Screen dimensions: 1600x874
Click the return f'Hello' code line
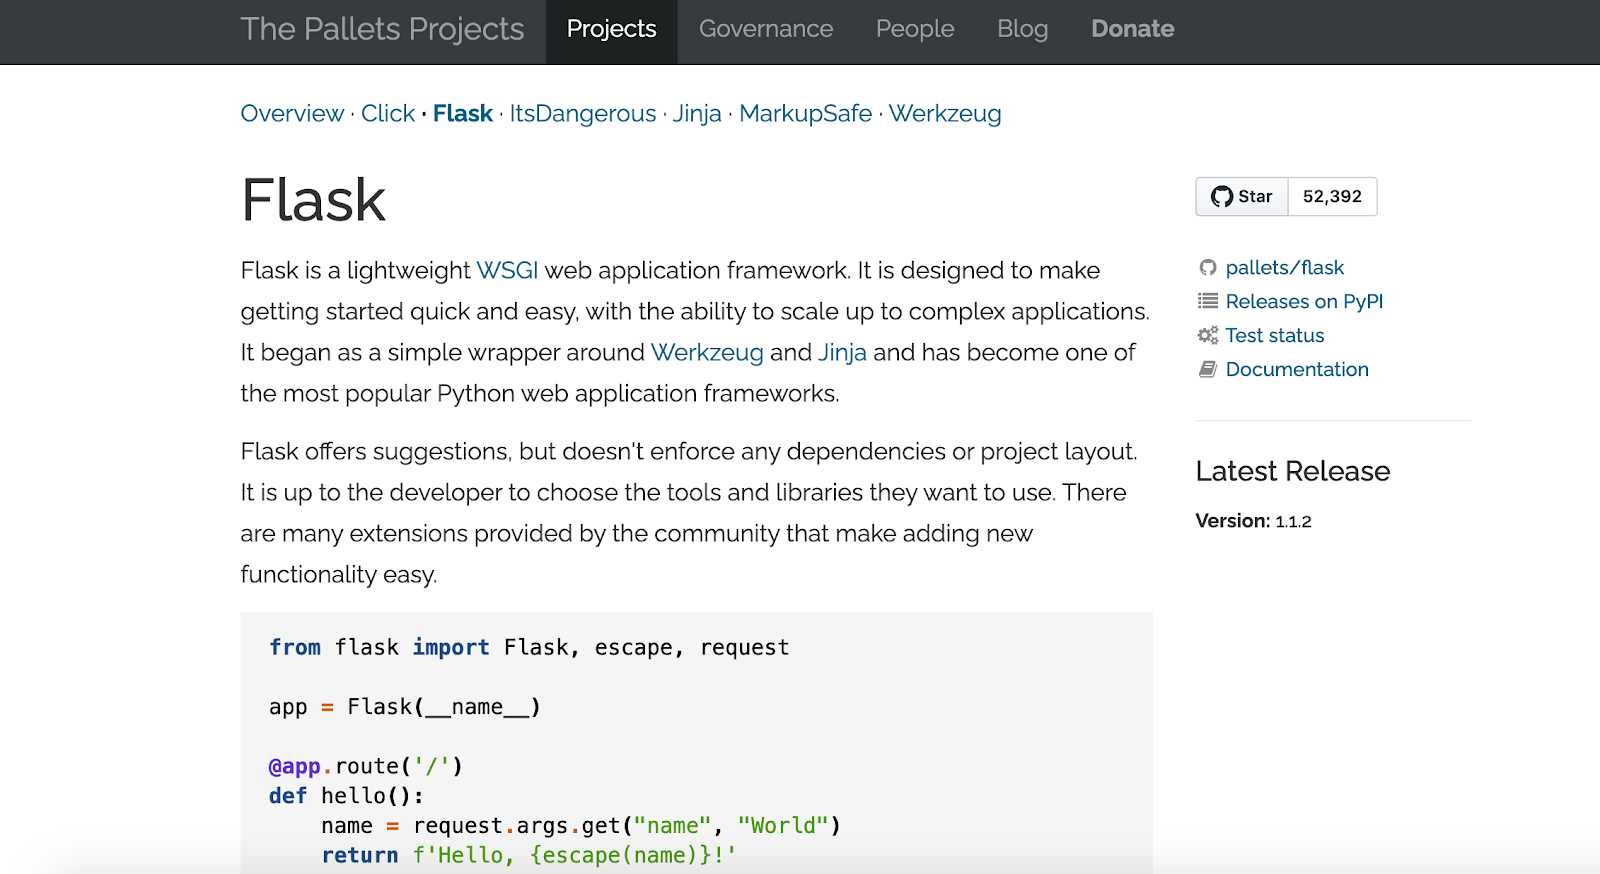[x=529, y=856]
